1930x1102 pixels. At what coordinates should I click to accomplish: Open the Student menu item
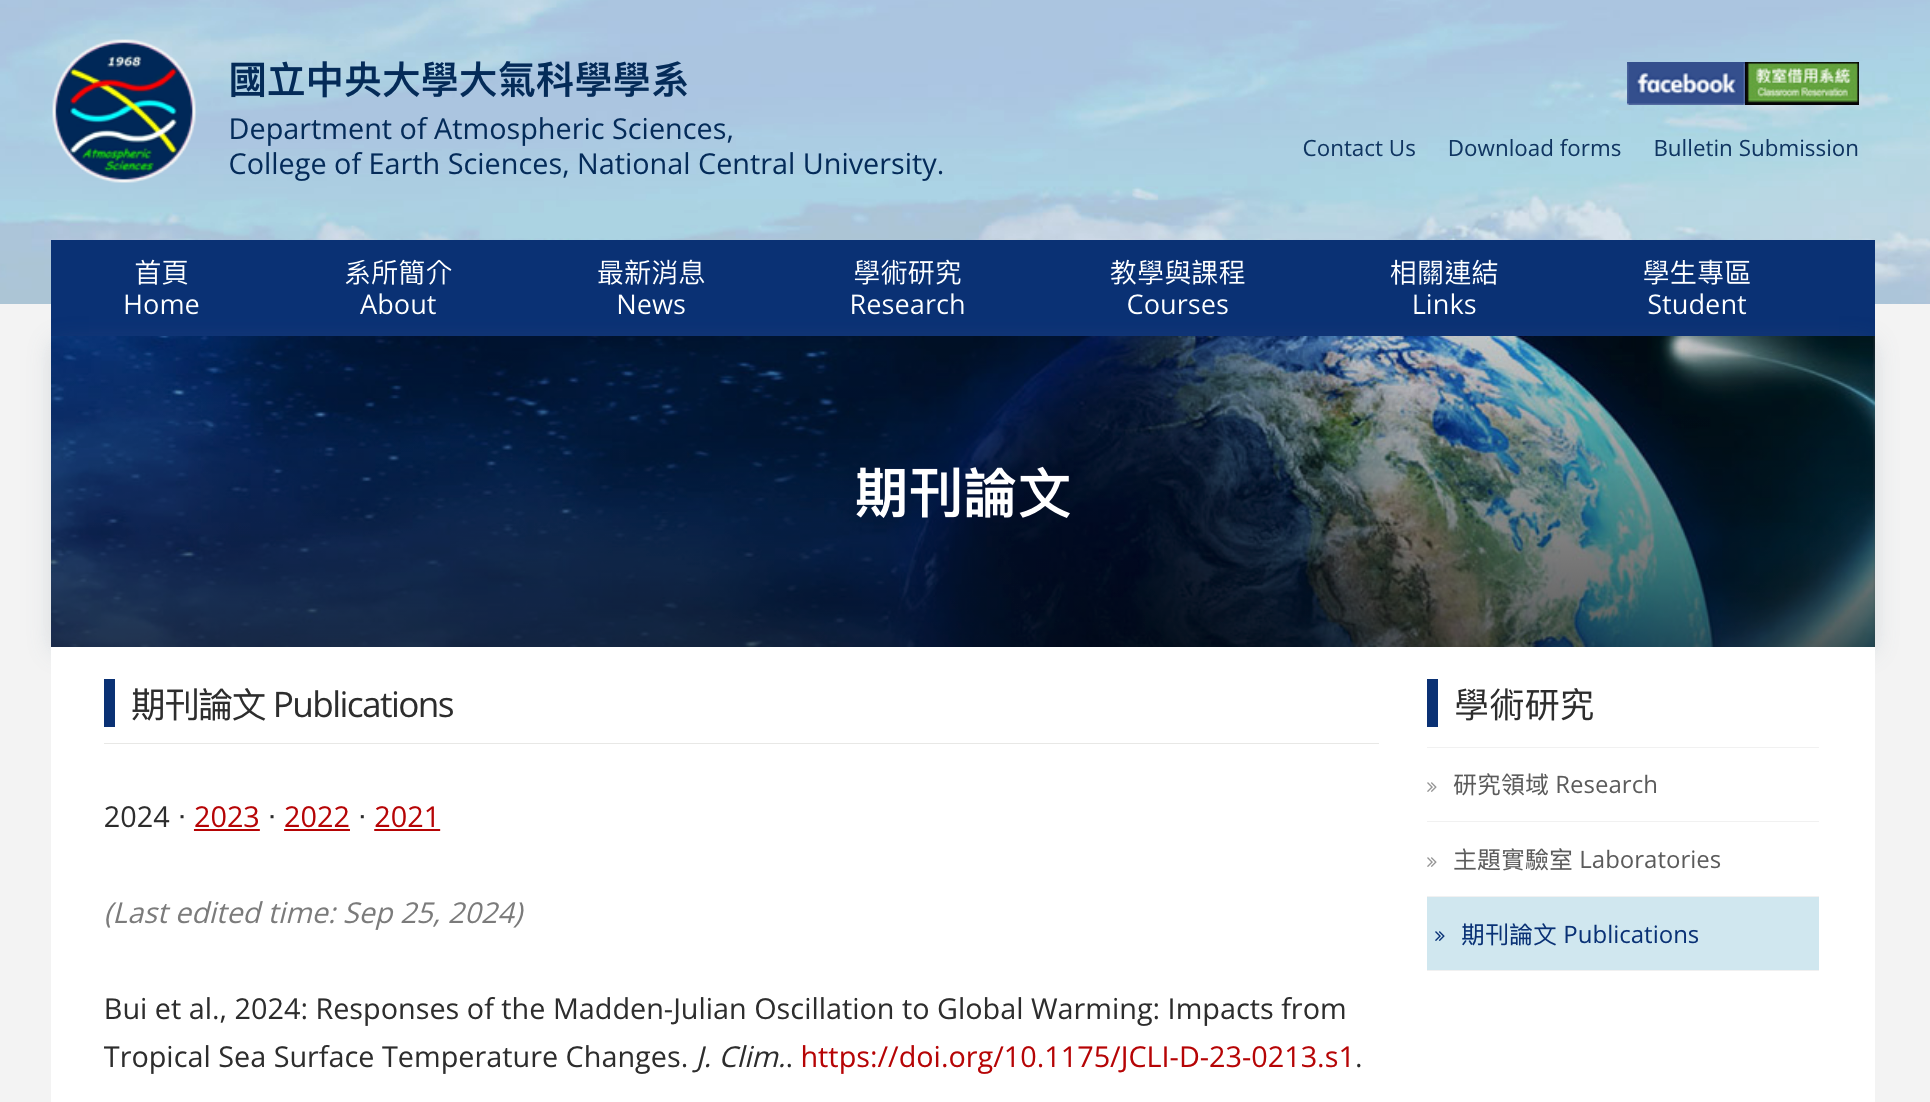click(1696, 288)
